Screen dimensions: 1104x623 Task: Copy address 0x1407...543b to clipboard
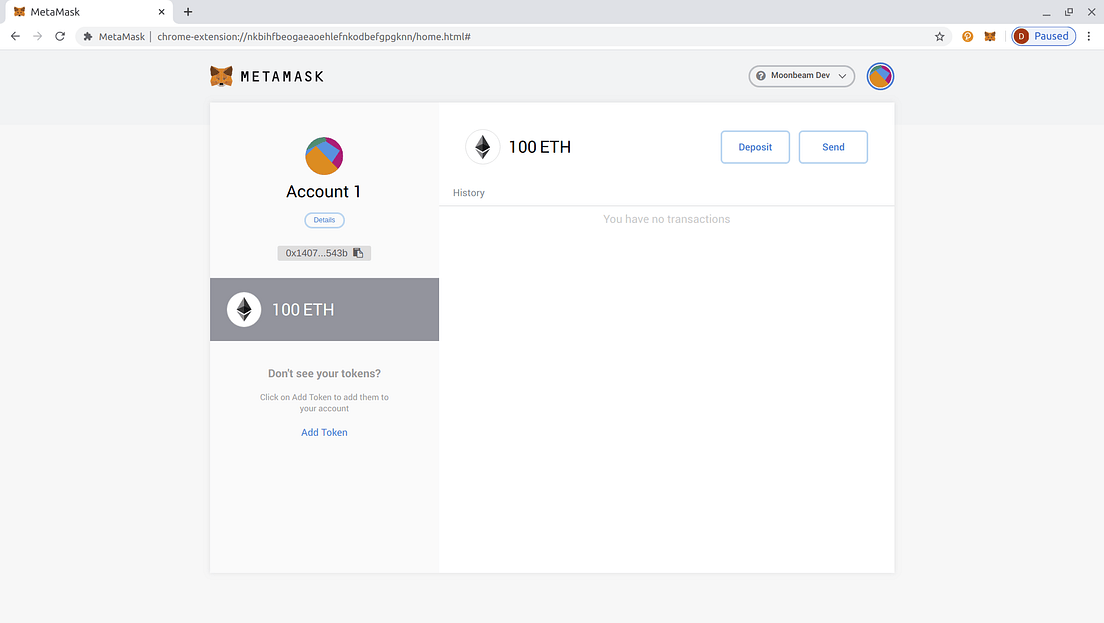click(x=324, y=253)
